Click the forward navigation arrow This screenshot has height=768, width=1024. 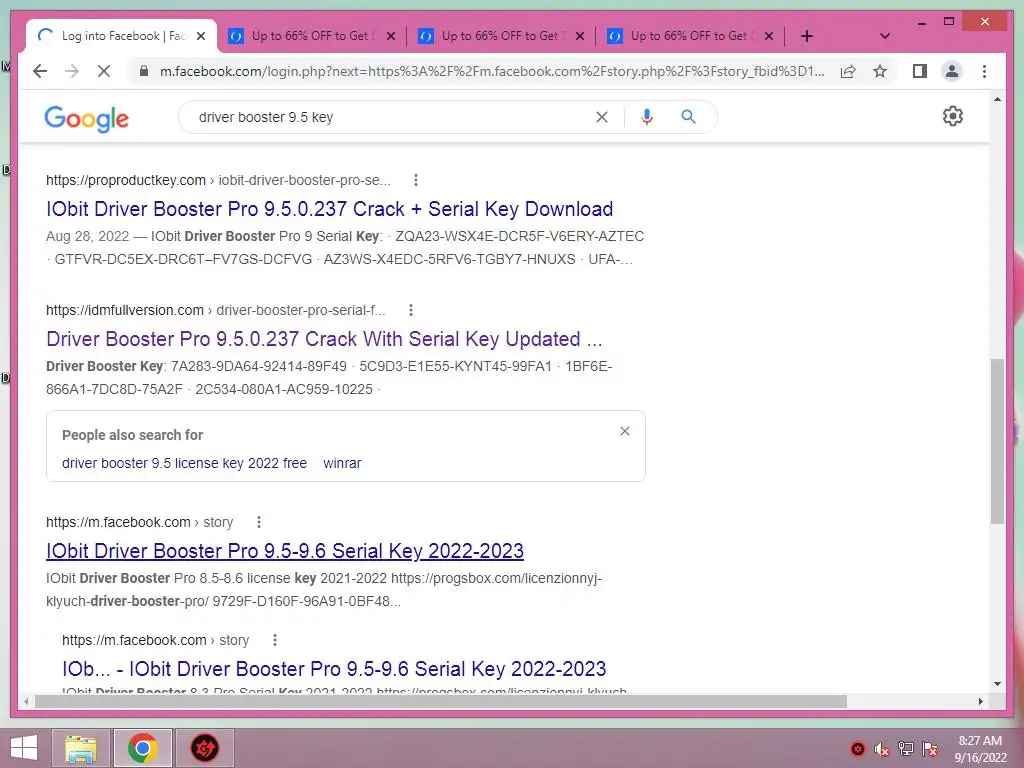click(x=72, y=71)
